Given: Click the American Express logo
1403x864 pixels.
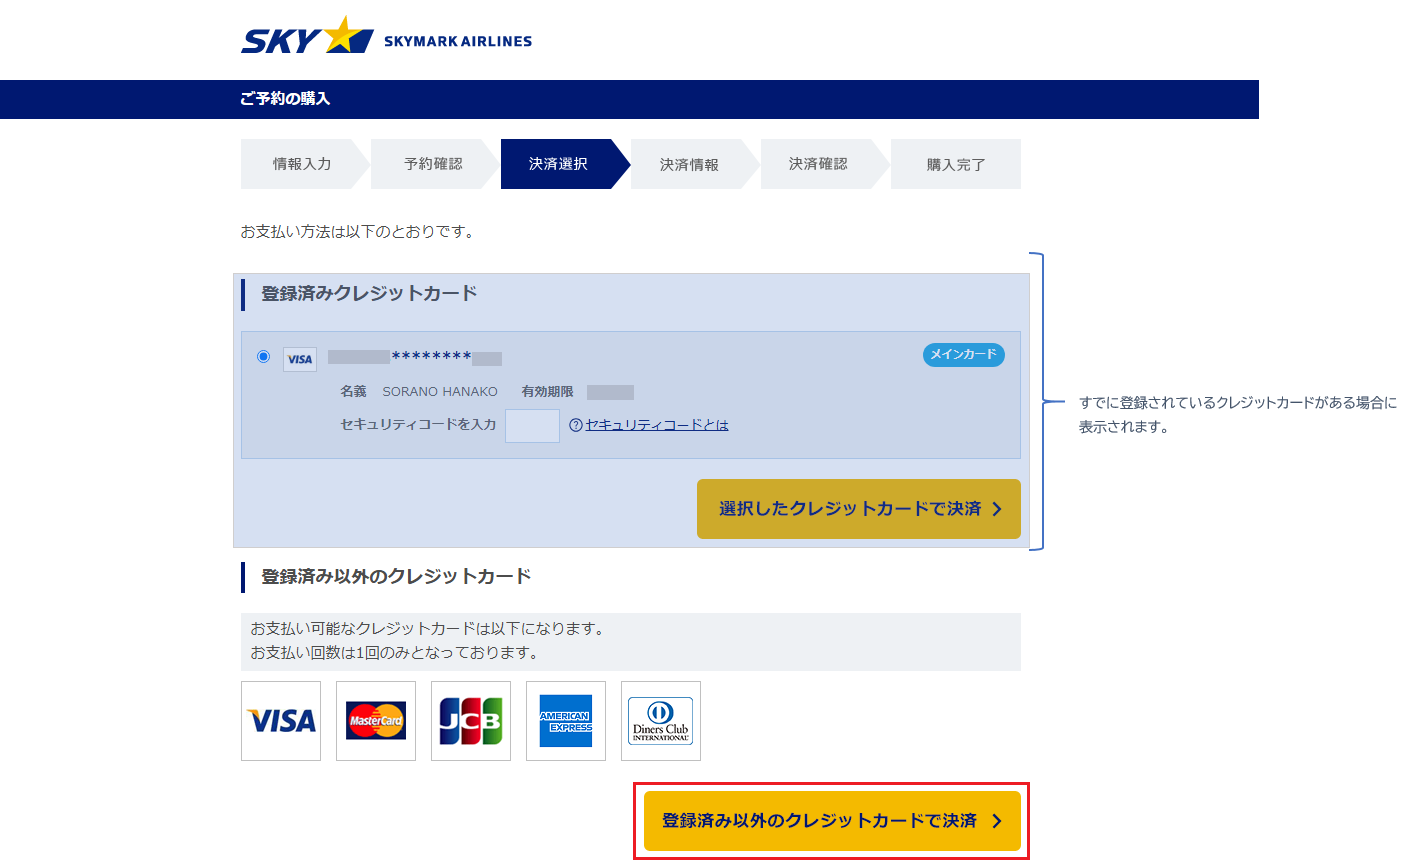Looking at the screenshot, I should 566,721.
